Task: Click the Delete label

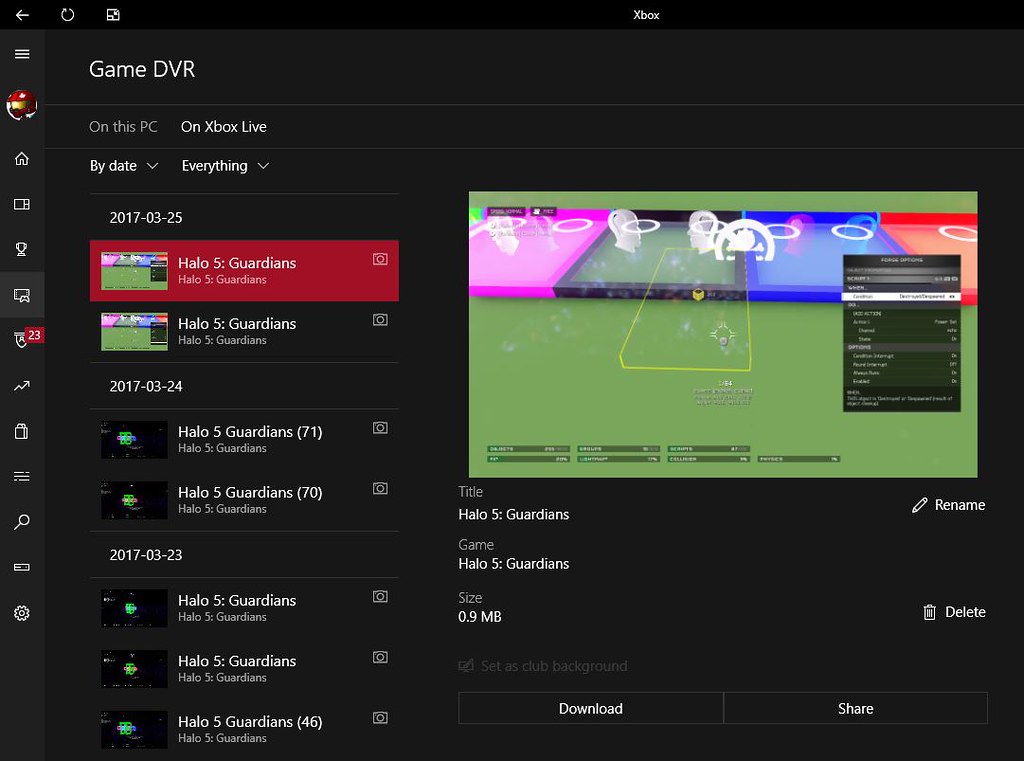Action: [x=965, y=612]
